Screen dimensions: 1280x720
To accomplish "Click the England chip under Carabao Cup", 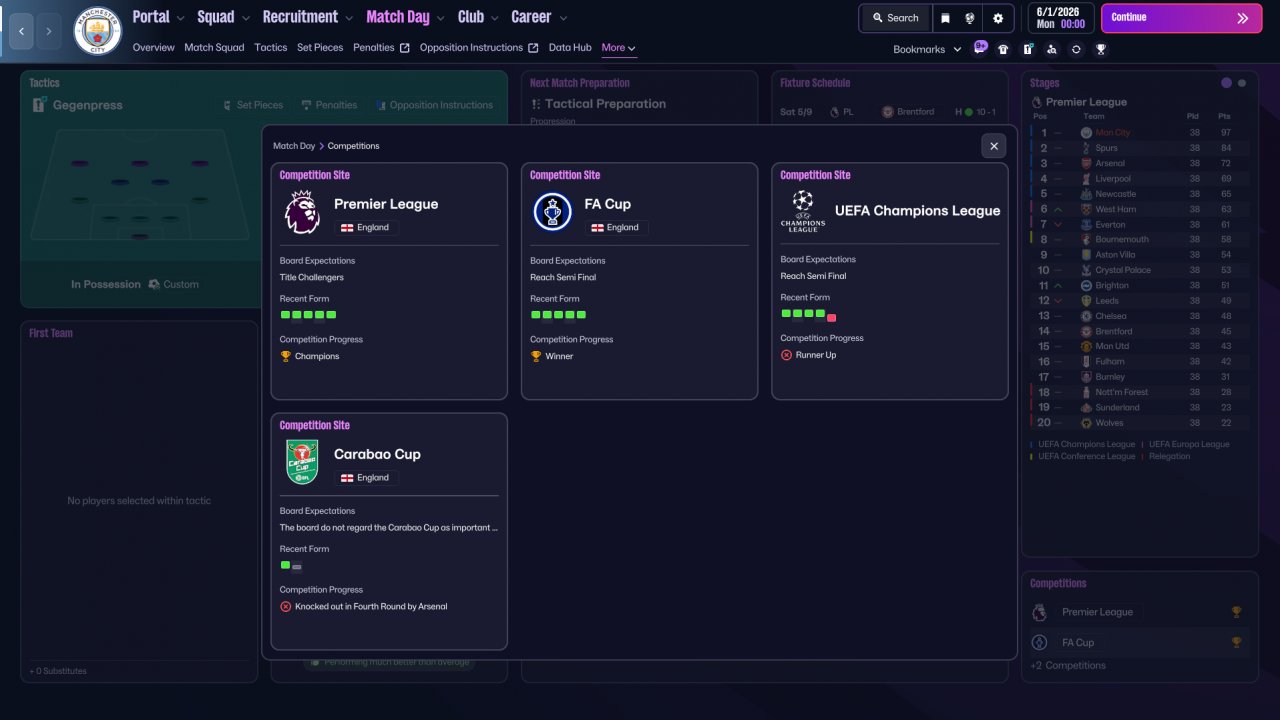I will [366, 477].
